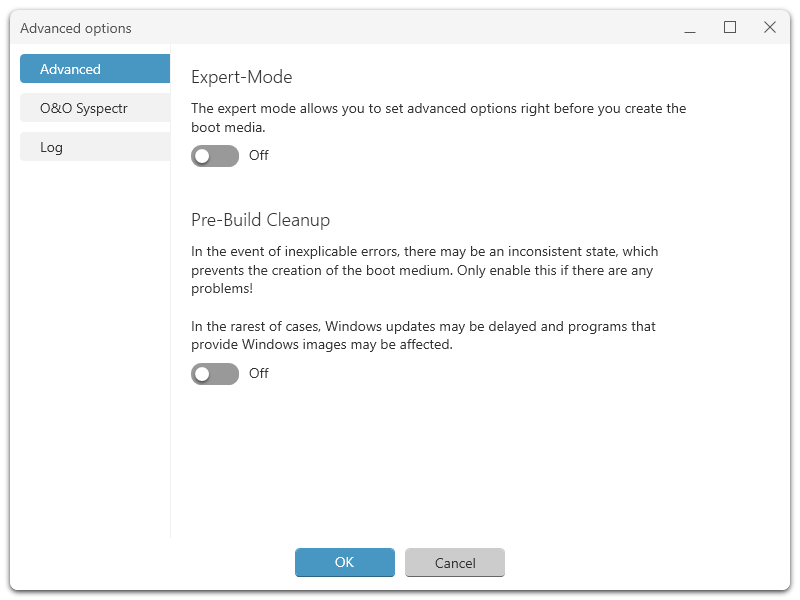Click the inconsistent state warning paragraph
Image resolution: width=800 pixels, height=600 pixels.
coord(424,270)
